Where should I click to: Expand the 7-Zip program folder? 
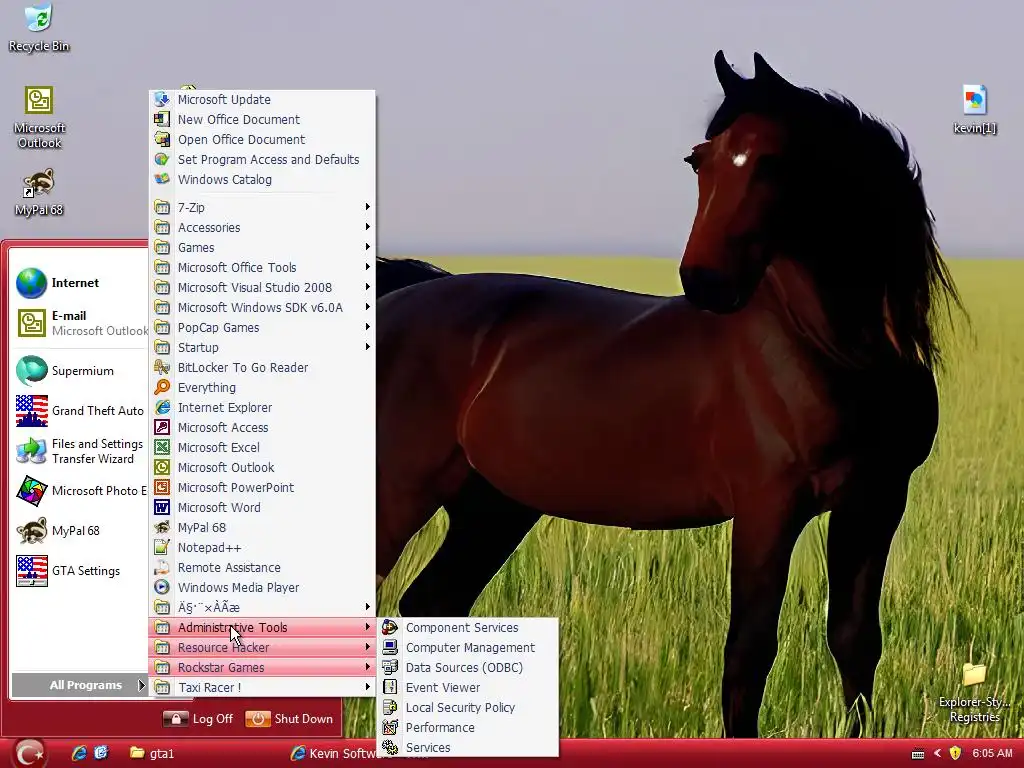[263, 208]
